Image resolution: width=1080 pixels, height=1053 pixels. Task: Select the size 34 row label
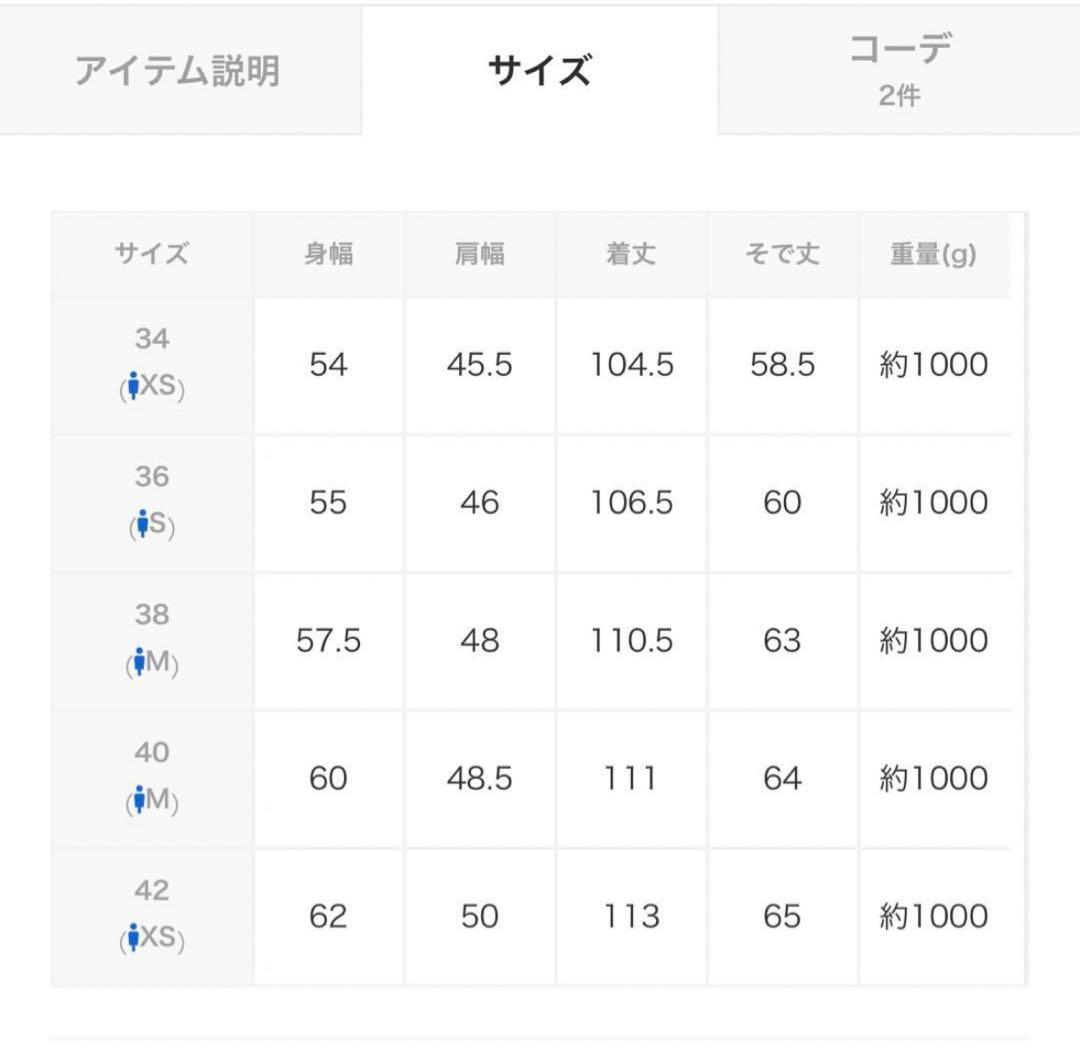click(152, 340)
